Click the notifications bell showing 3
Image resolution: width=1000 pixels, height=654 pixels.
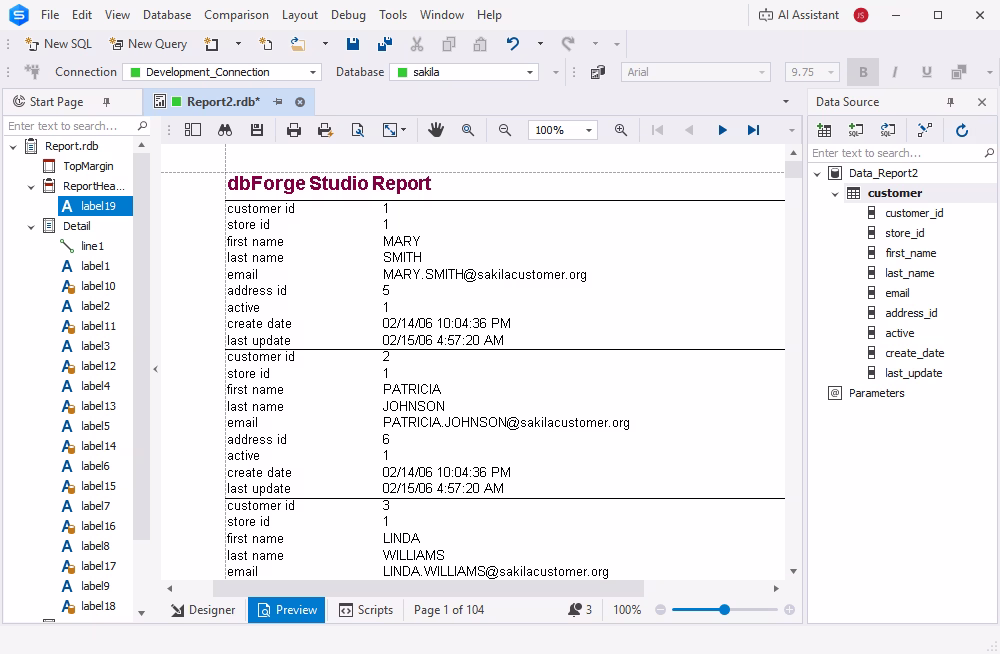point(580,610)
